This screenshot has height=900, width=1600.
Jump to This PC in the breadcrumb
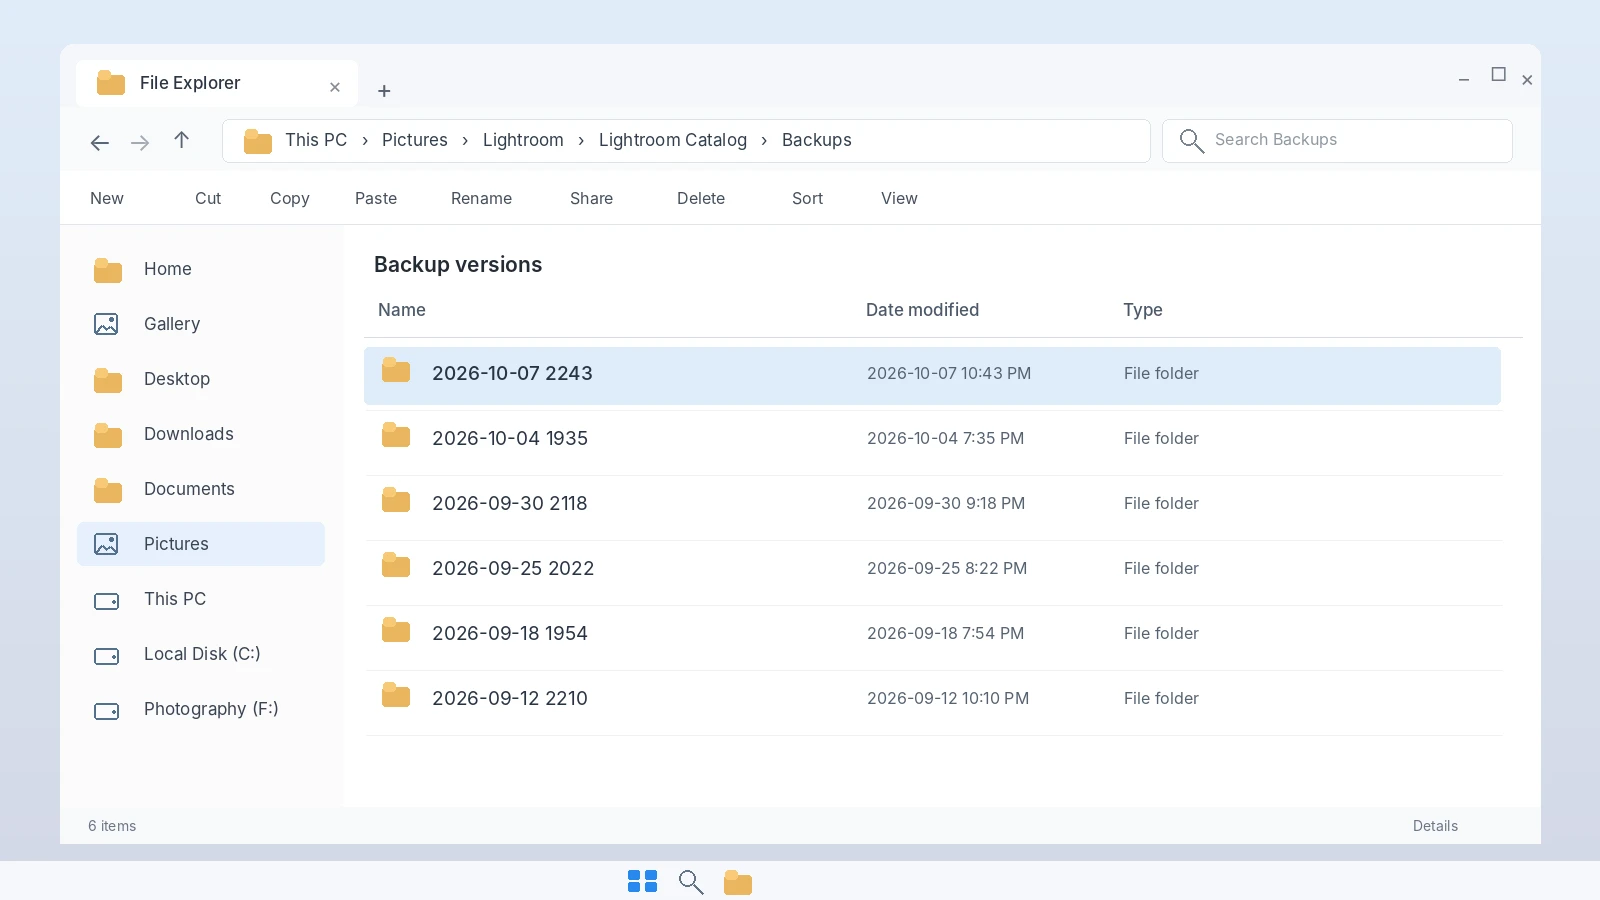click(x=316, y=140)
